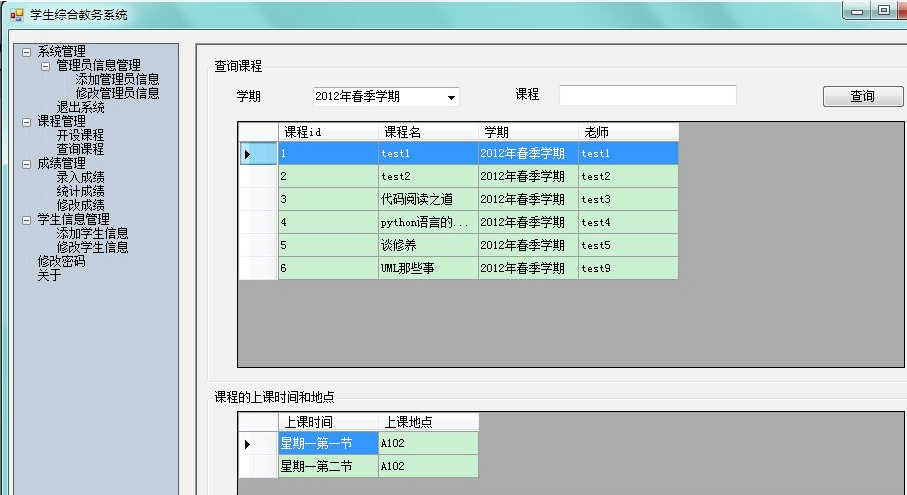Image resolution: width=907 pixels, height=495 pixels.
Task: Select 统计成绩 in the tree
Action: pyautogui.click(x=80, y=191)
